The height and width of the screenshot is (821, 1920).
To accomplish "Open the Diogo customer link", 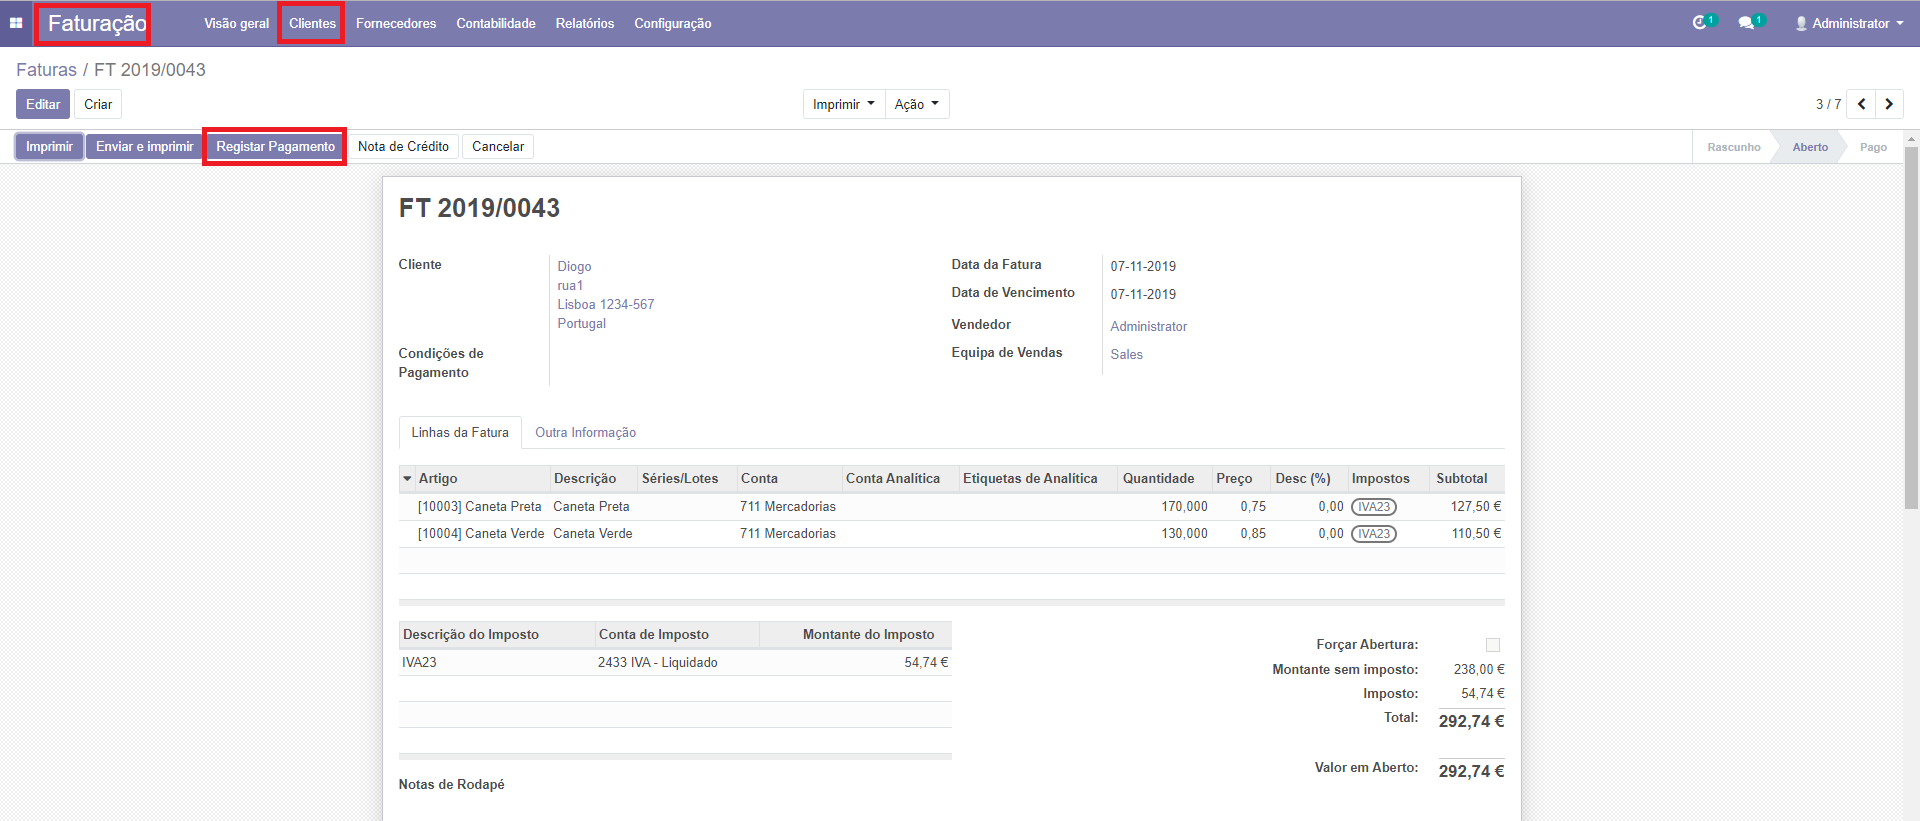I will click(x=574, y=267).
